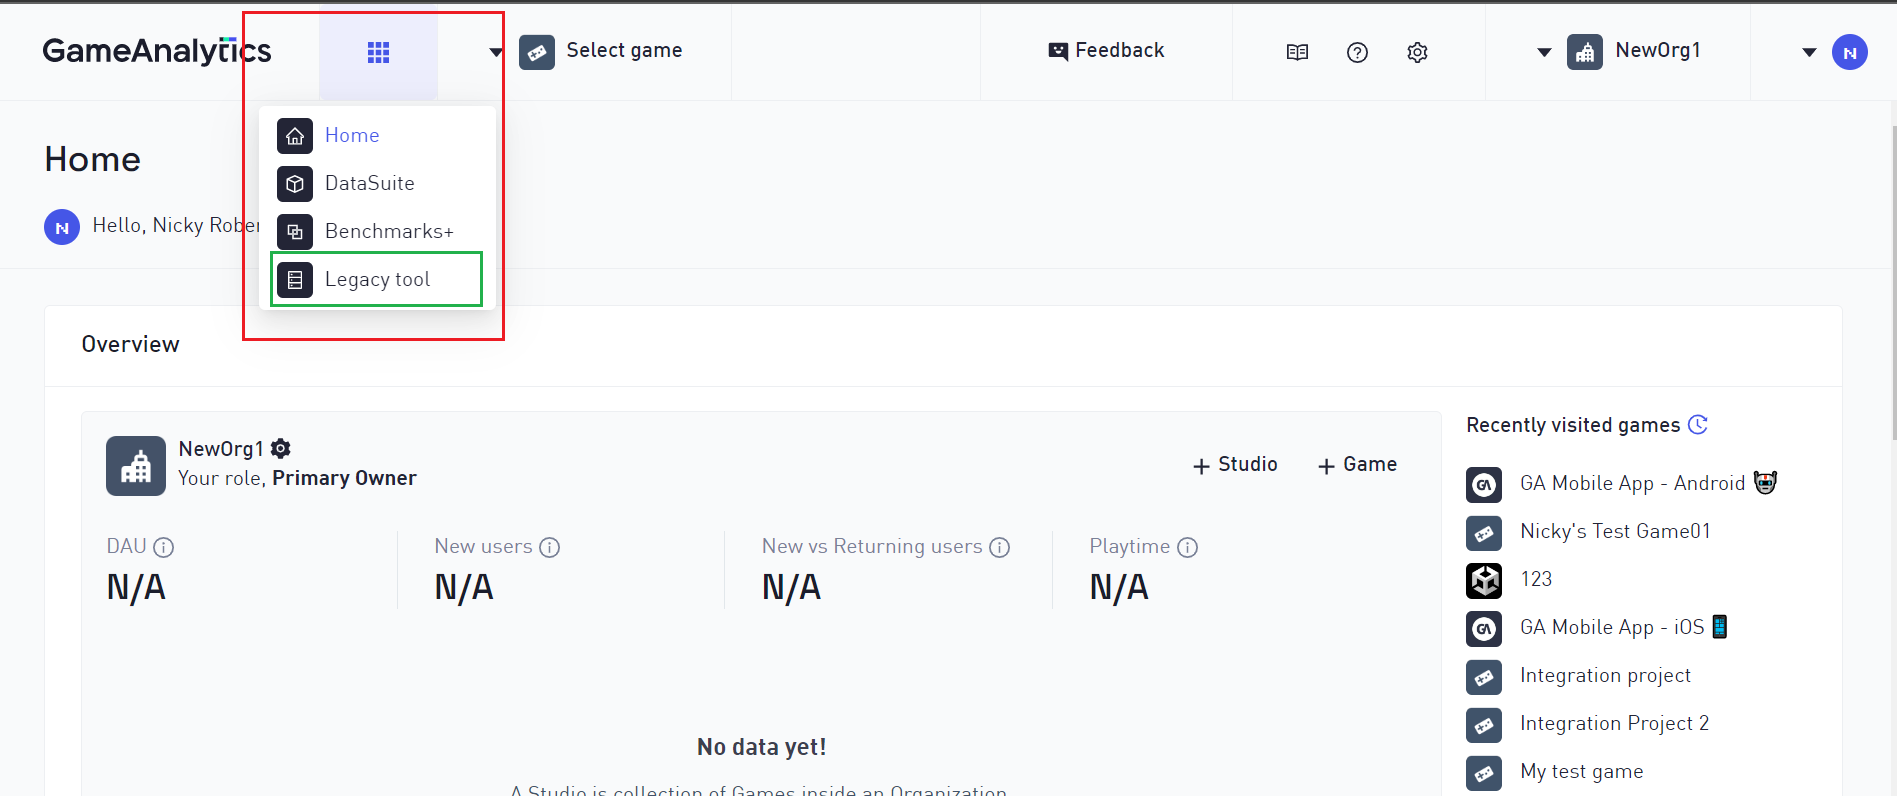
Task: Open the Feedback link
Action: click(x=1106, y=50)
